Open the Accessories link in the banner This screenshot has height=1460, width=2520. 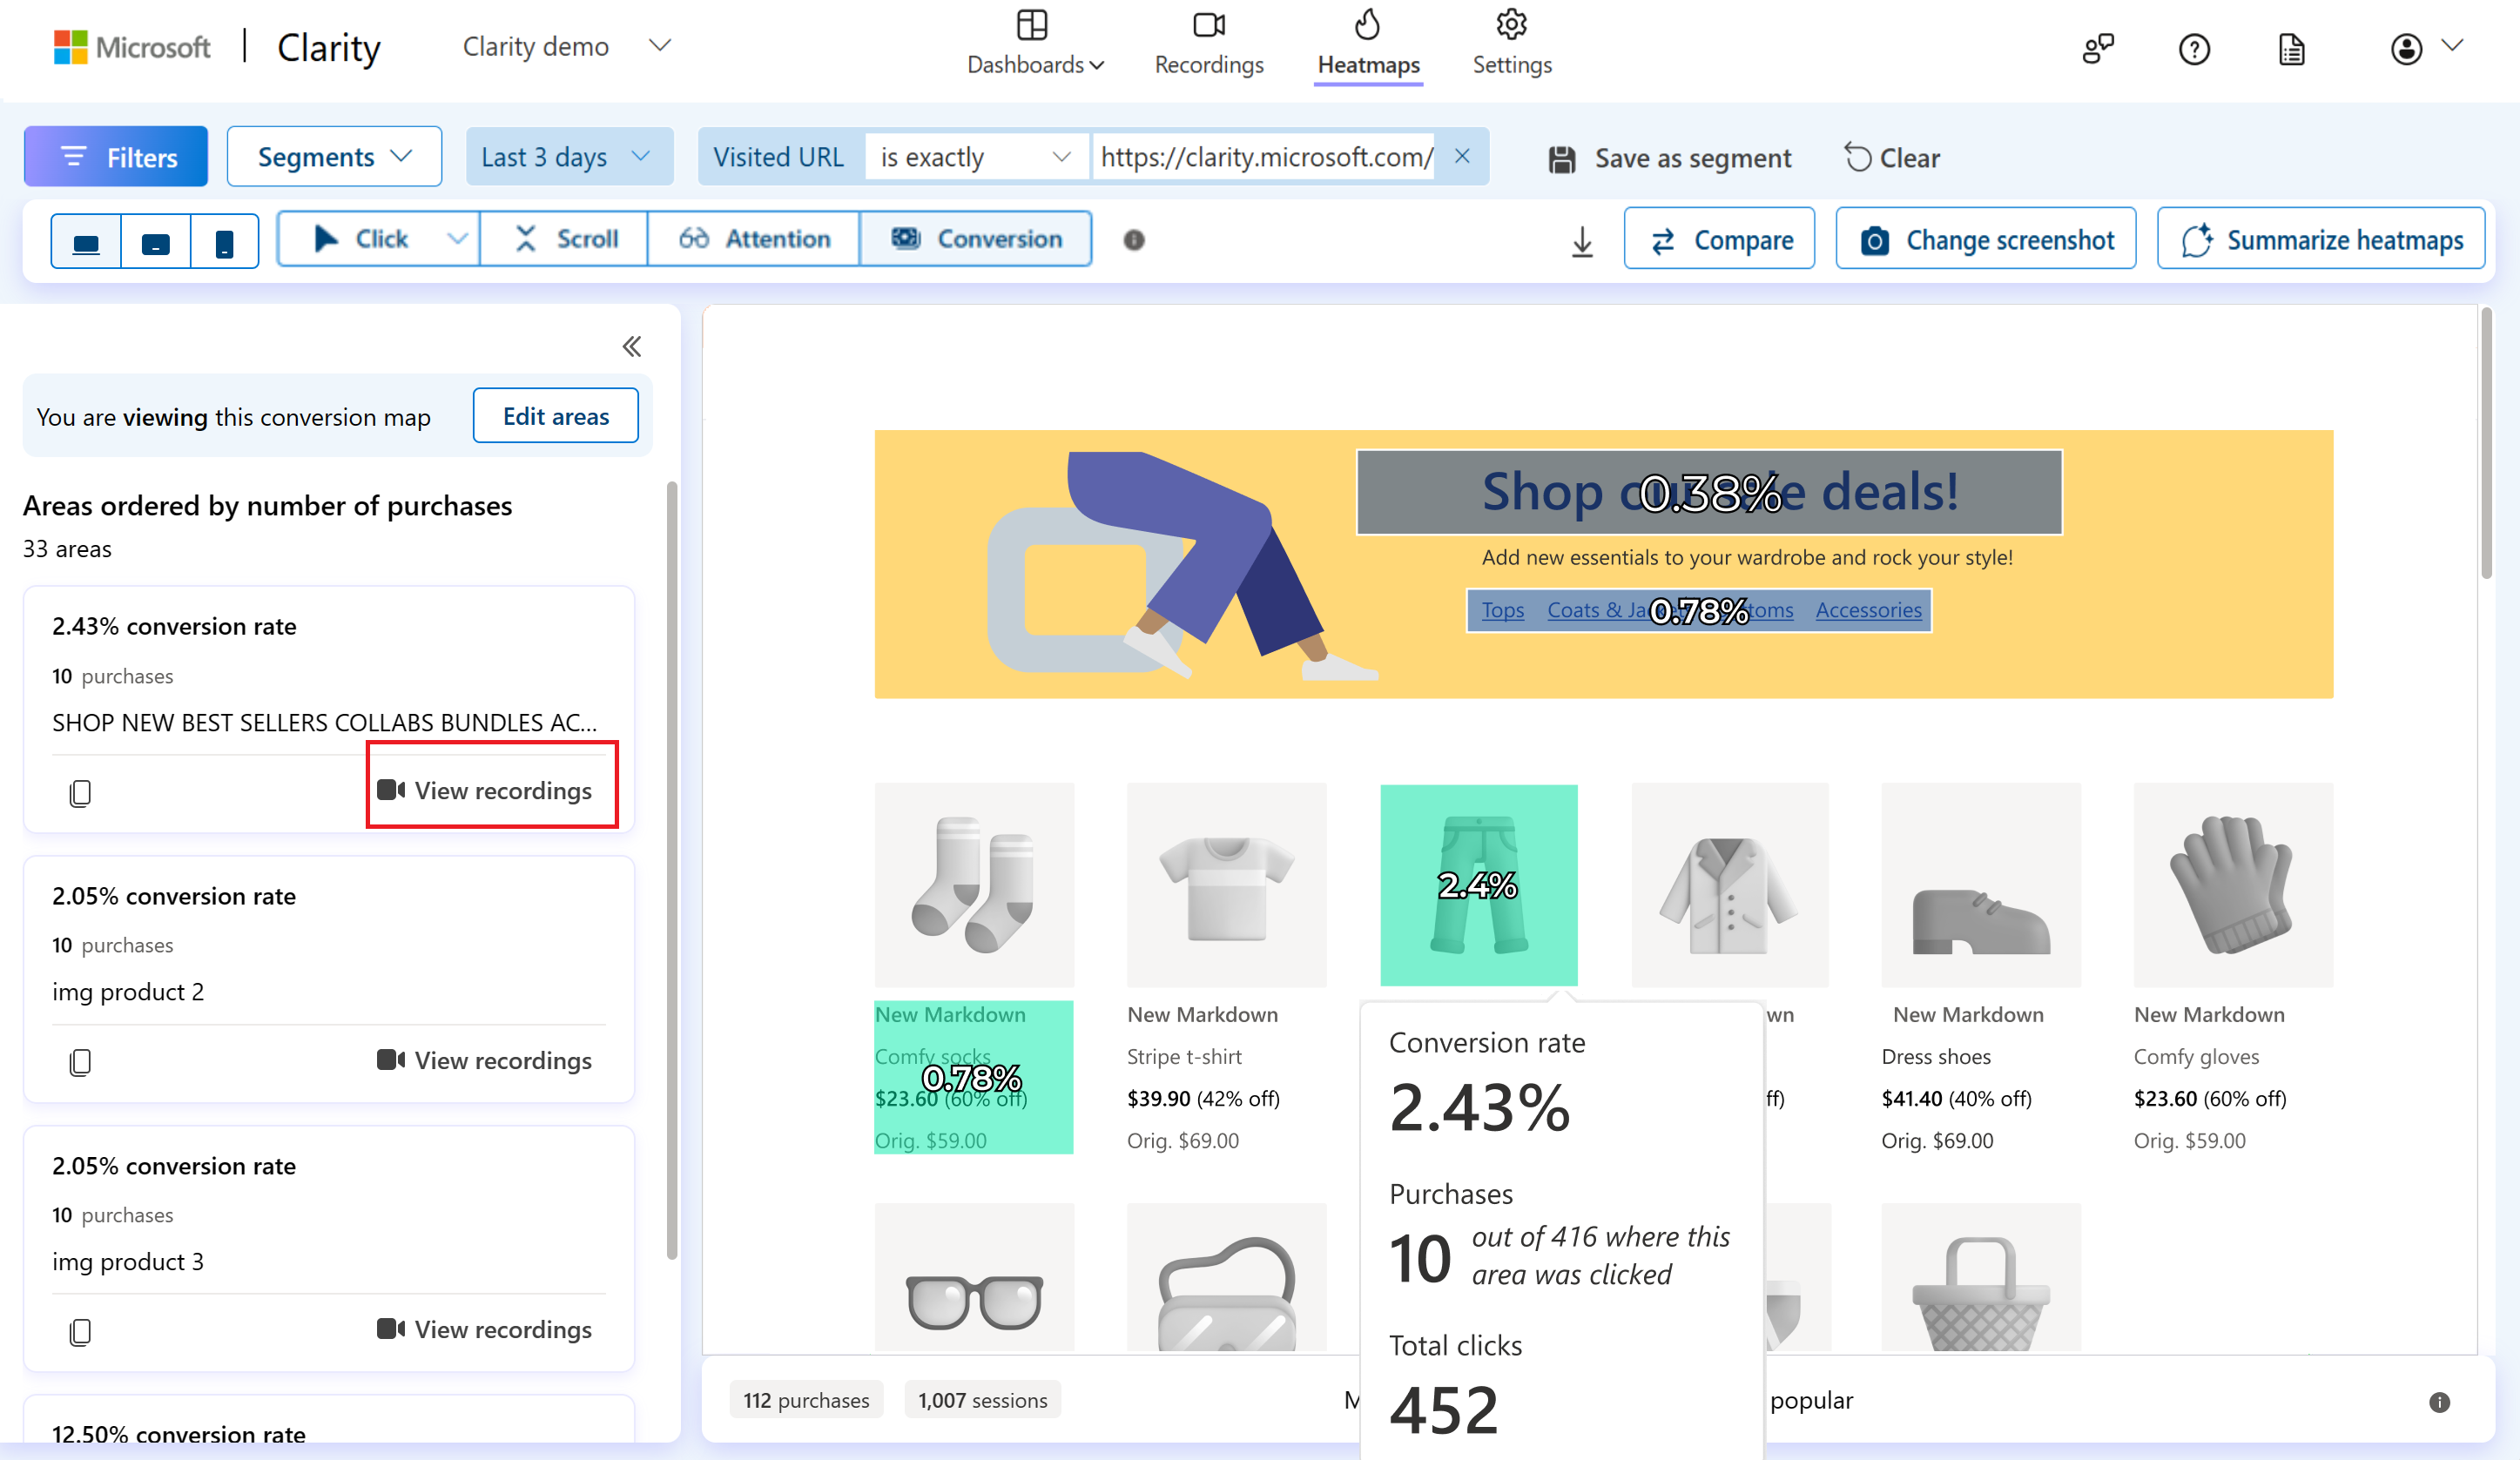click(1868, 609)
